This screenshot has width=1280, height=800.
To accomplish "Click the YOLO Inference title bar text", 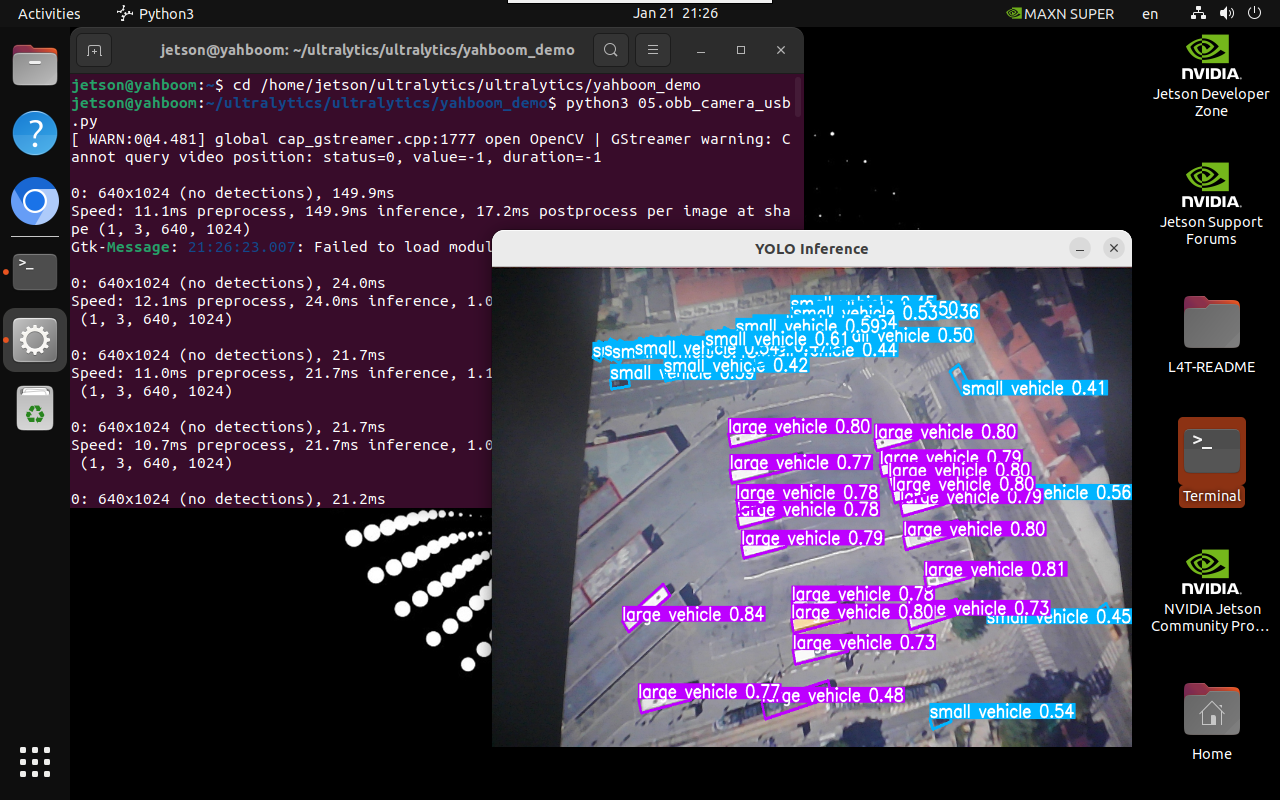I will [x=811, y=249].
